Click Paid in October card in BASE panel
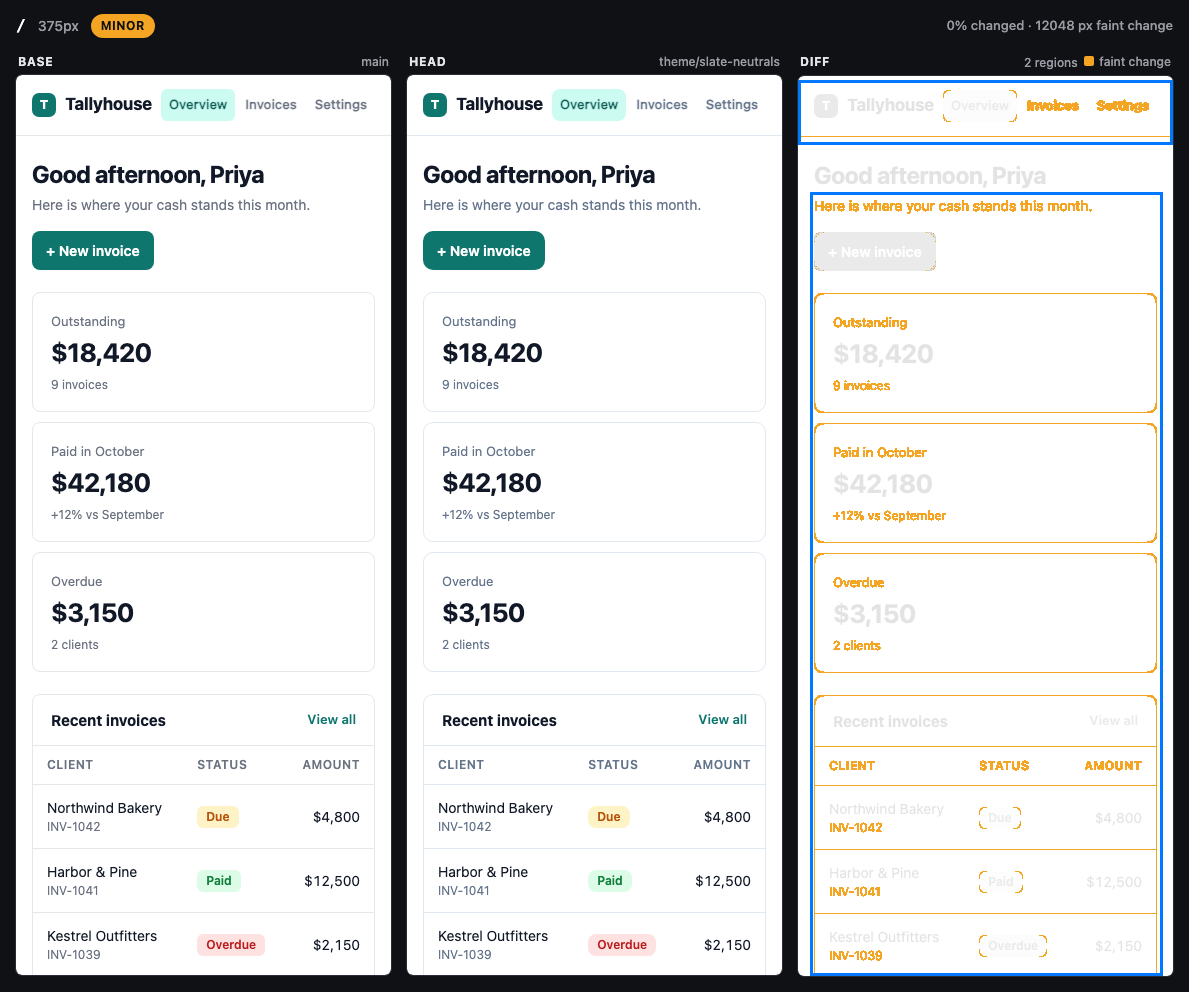1189x992 pixels. [x=203, y=482]
